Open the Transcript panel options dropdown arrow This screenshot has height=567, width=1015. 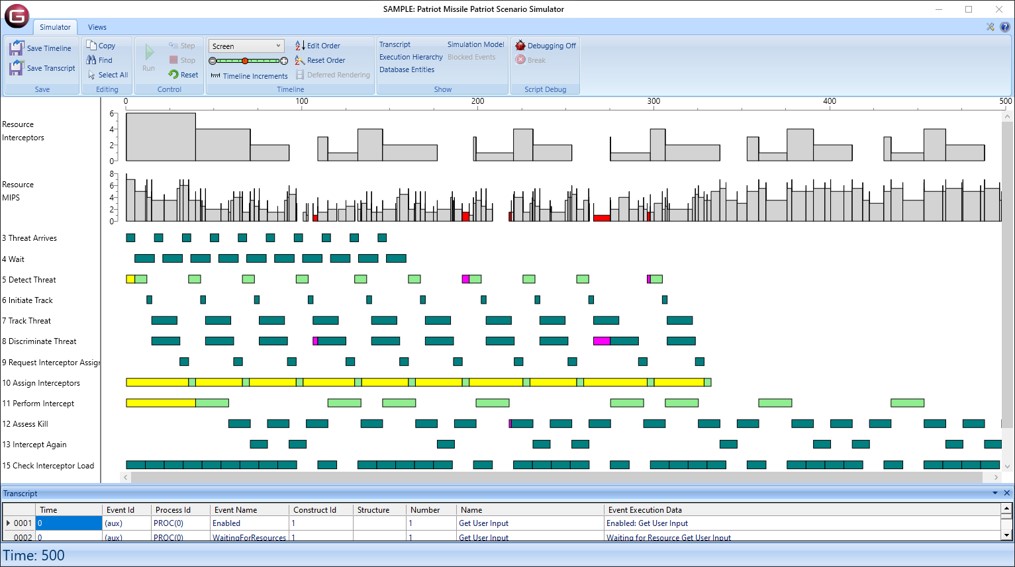point(995,493)
